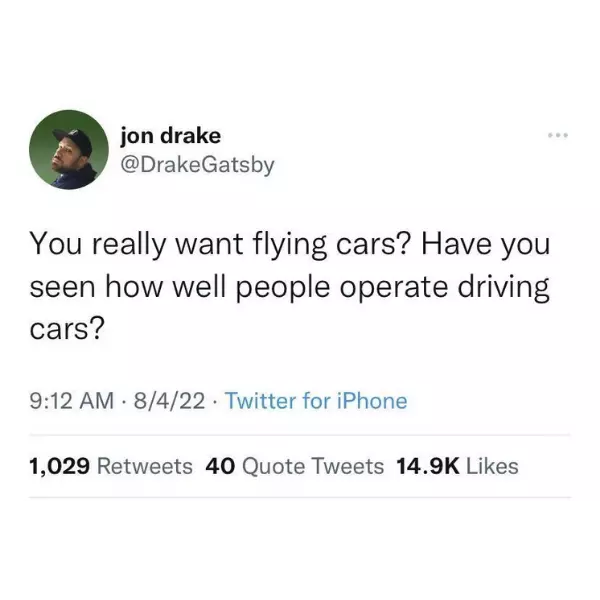The image size is (600, 600).
Task: Select the 8/4/22 date
Action: (x=170, y=401)
